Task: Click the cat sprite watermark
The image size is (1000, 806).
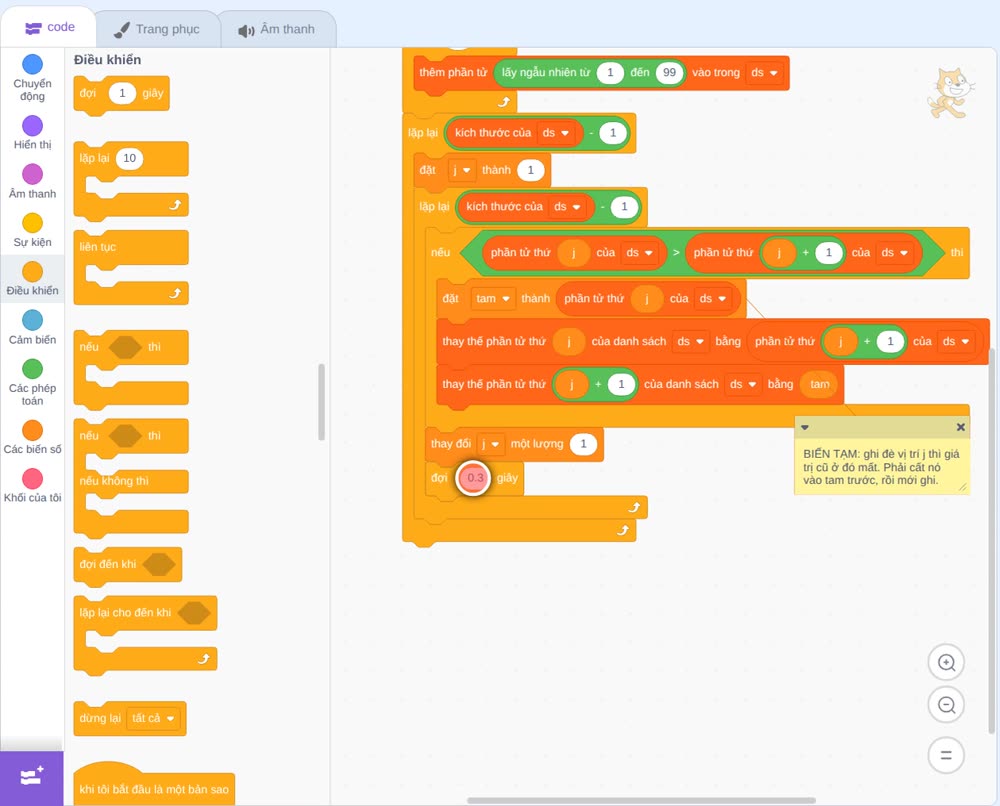Action: 950,93
